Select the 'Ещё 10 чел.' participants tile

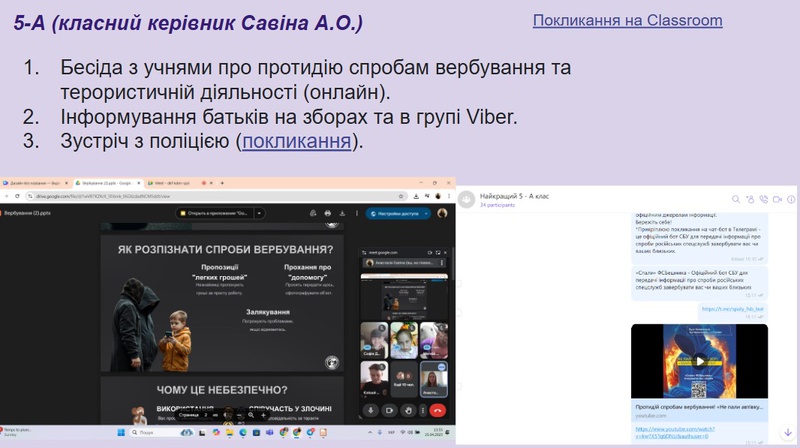point(404,379)
